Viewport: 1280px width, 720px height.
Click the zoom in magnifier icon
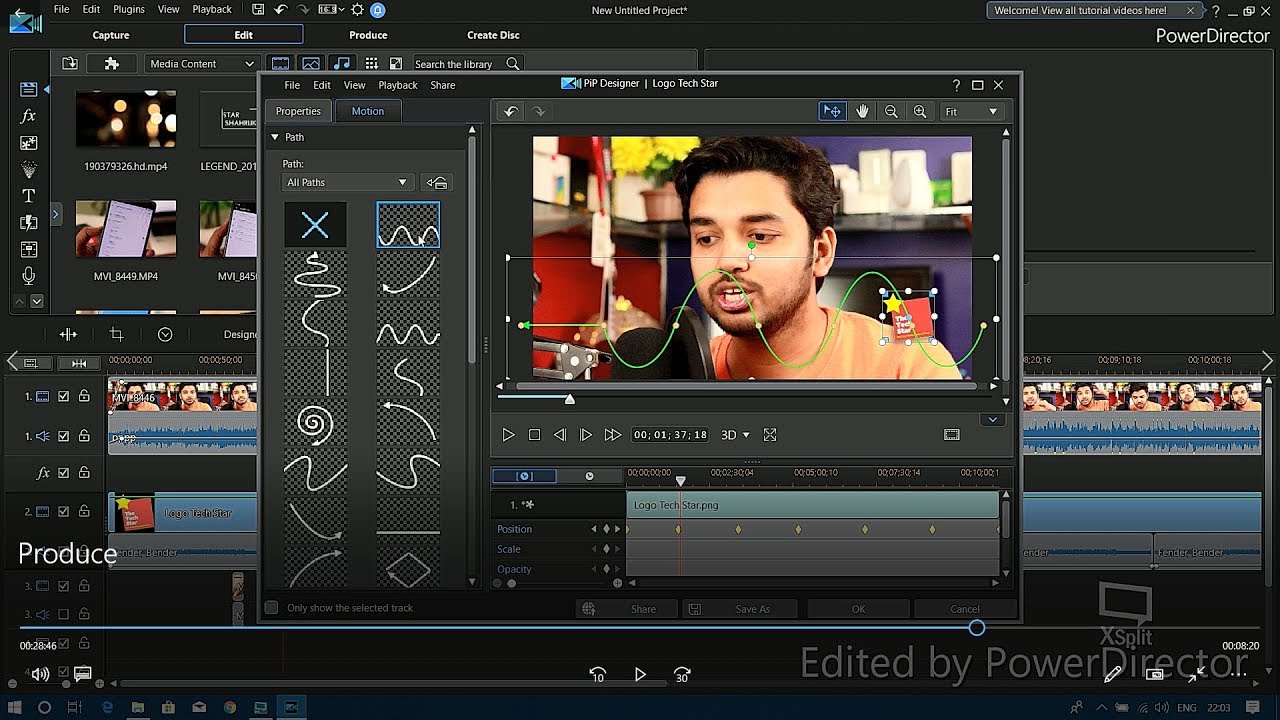pos(920,112)
